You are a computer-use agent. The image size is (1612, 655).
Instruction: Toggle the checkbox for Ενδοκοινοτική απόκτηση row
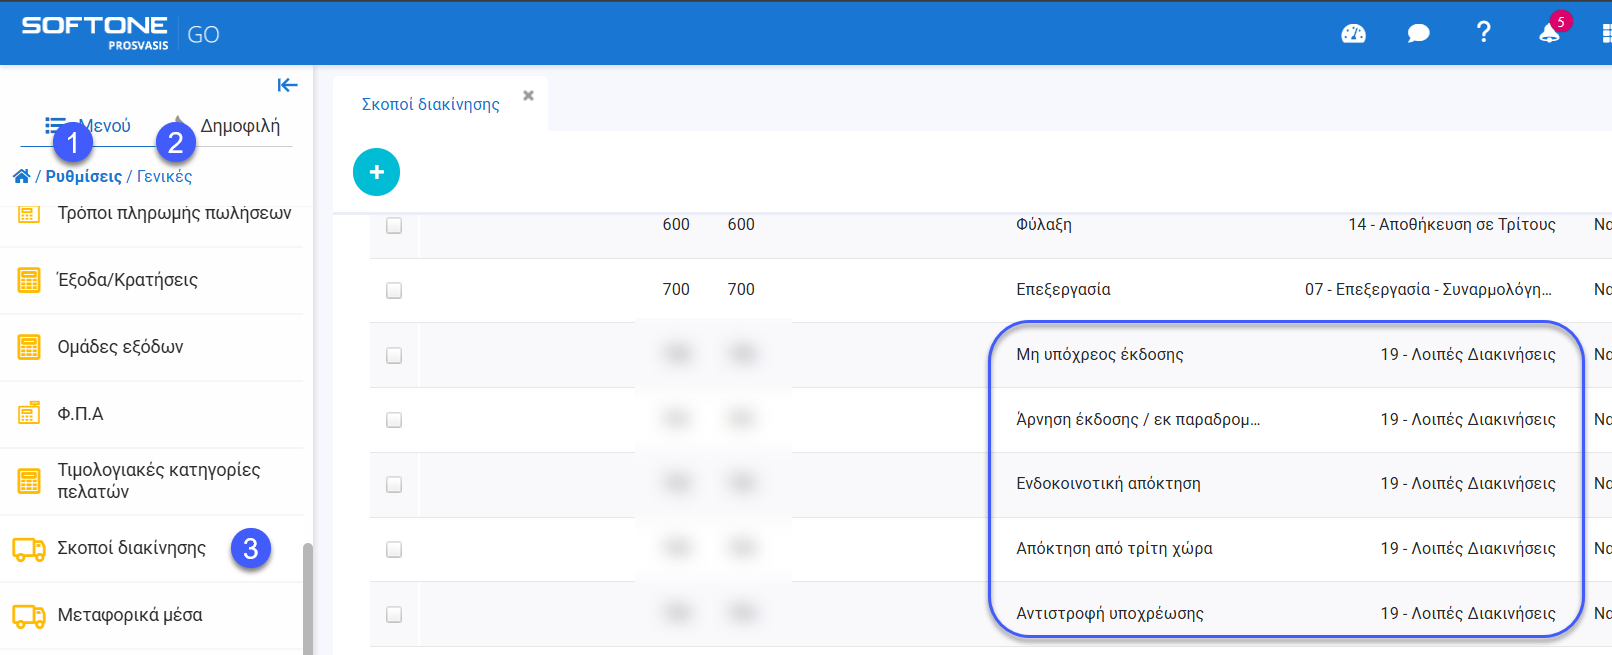(x=394, y=484)
